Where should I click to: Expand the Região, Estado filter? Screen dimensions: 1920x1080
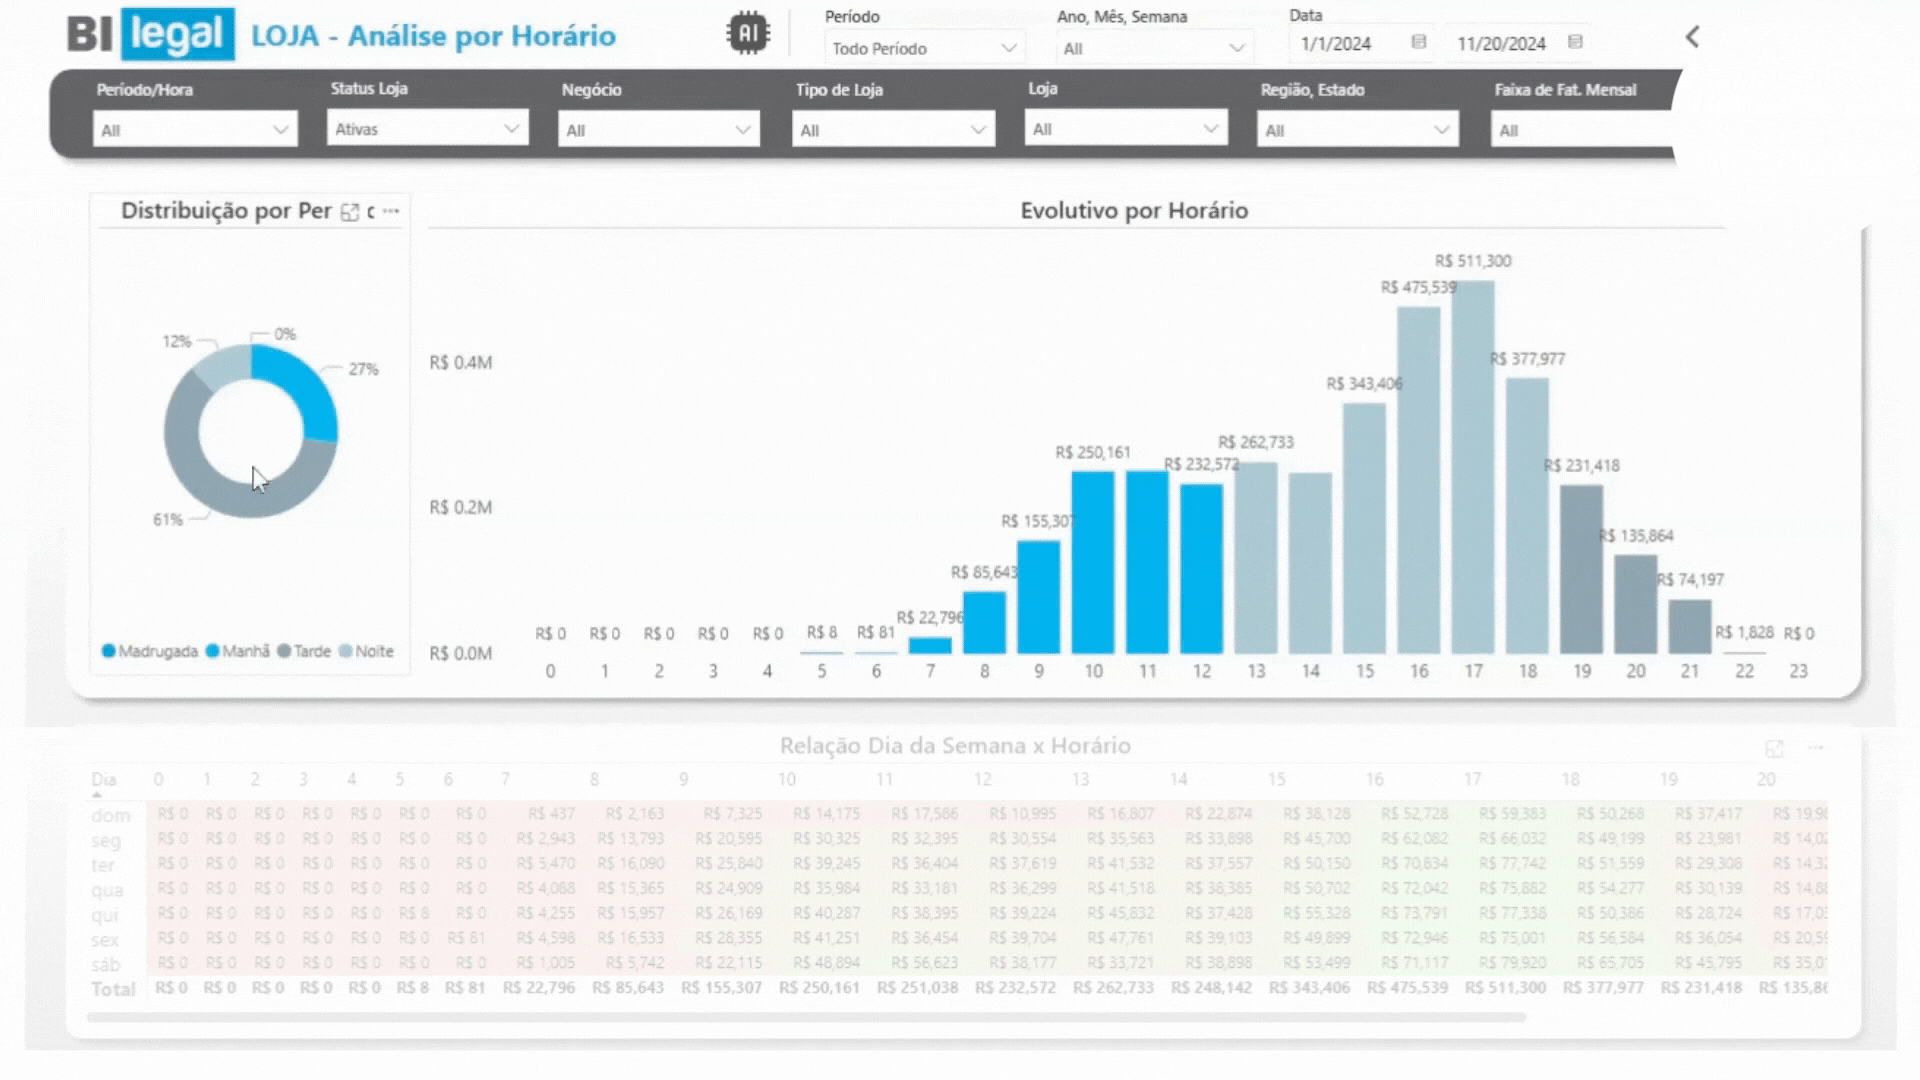1357,130
